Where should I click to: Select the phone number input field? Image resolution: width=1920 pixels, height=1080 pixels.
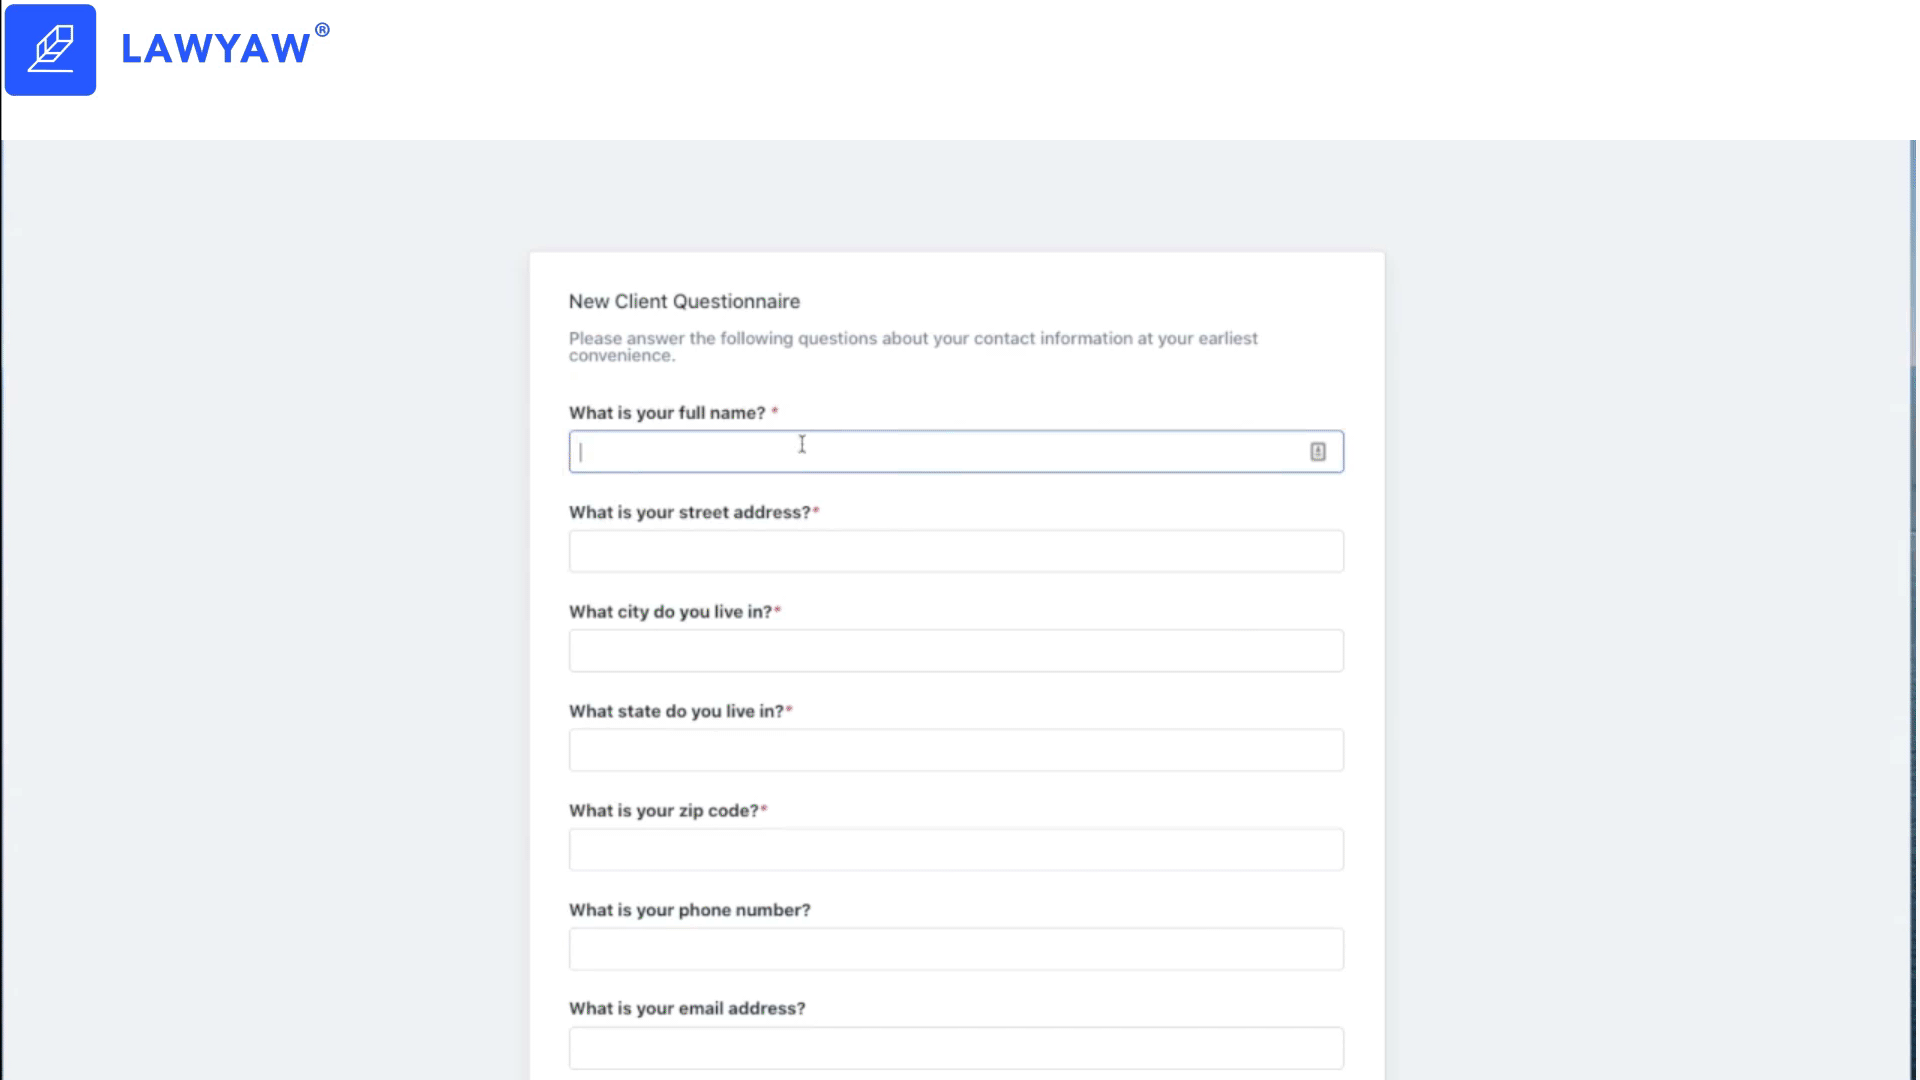tap(956, 949)
